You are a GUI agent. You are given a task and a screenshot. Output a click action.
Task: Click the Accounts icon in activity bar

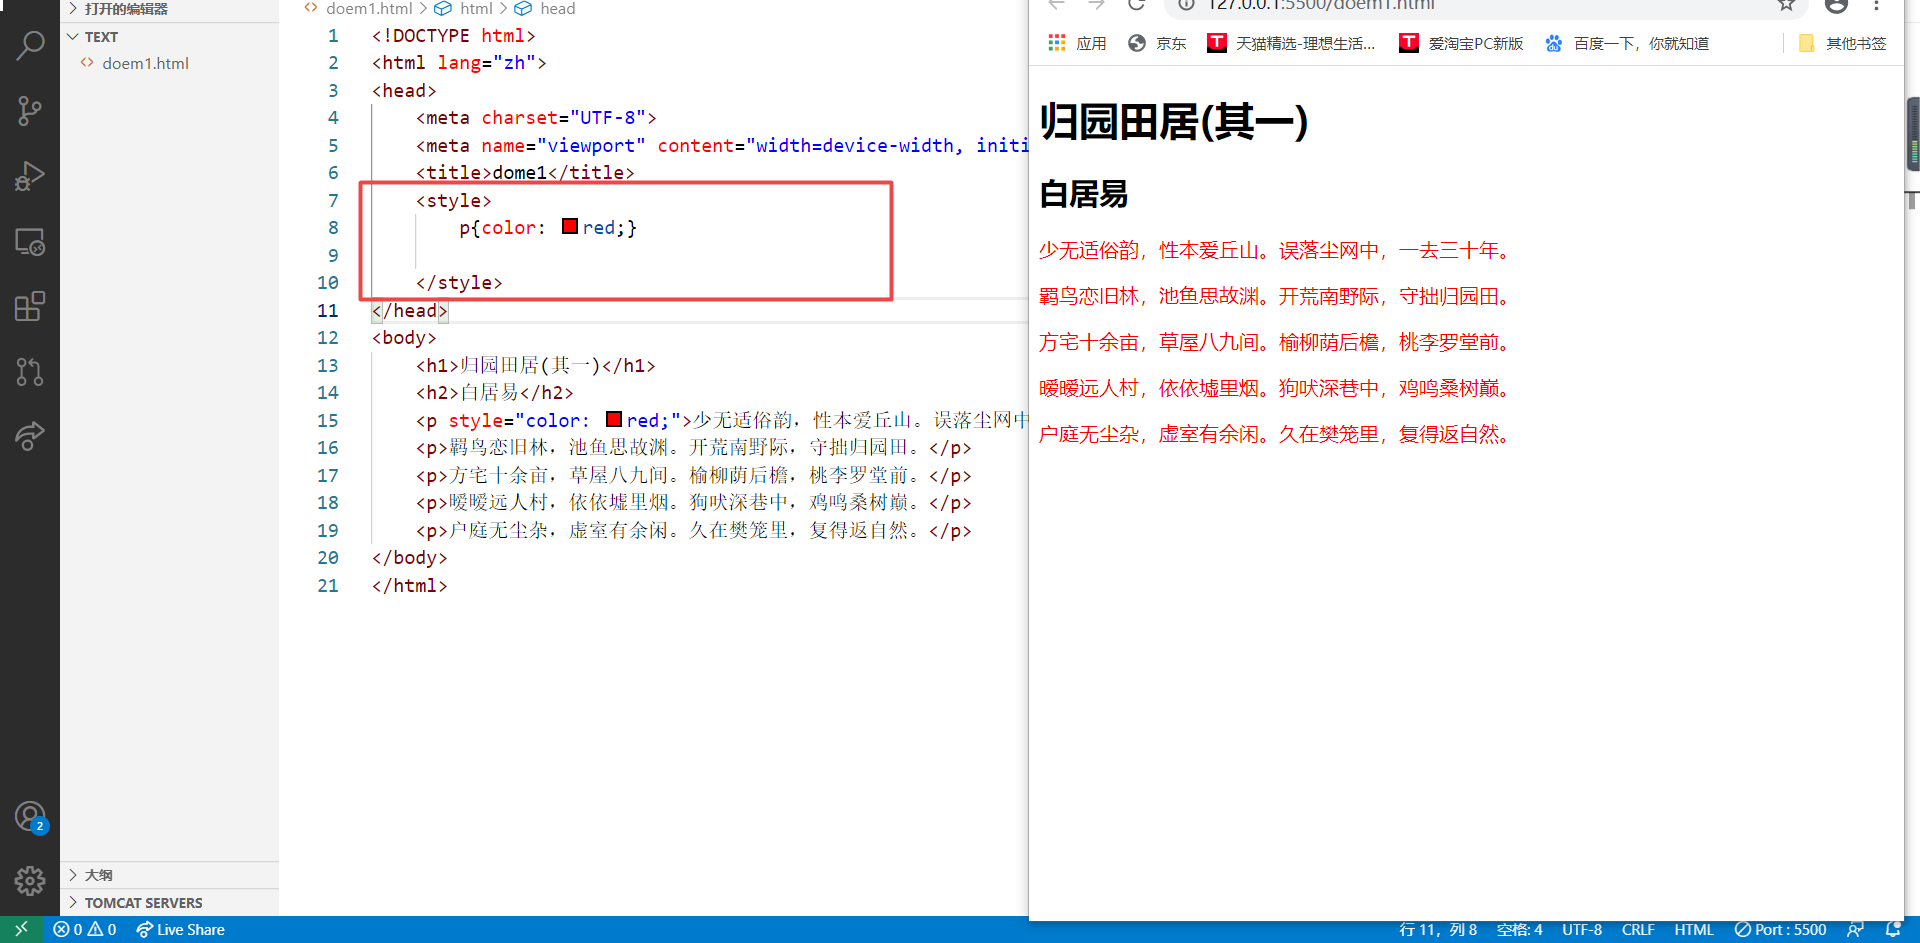click(30, 815)
